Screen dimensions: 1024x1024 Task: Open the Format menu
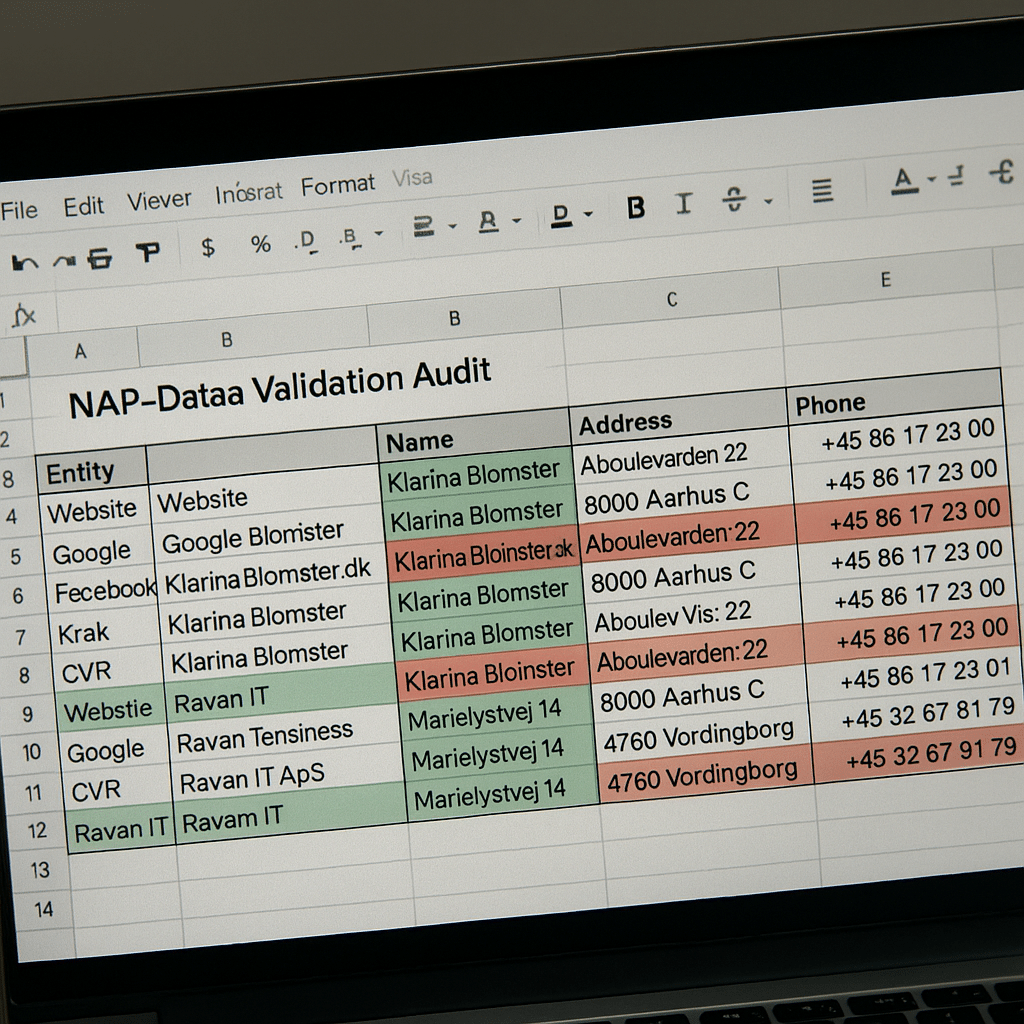pos(338,186)
